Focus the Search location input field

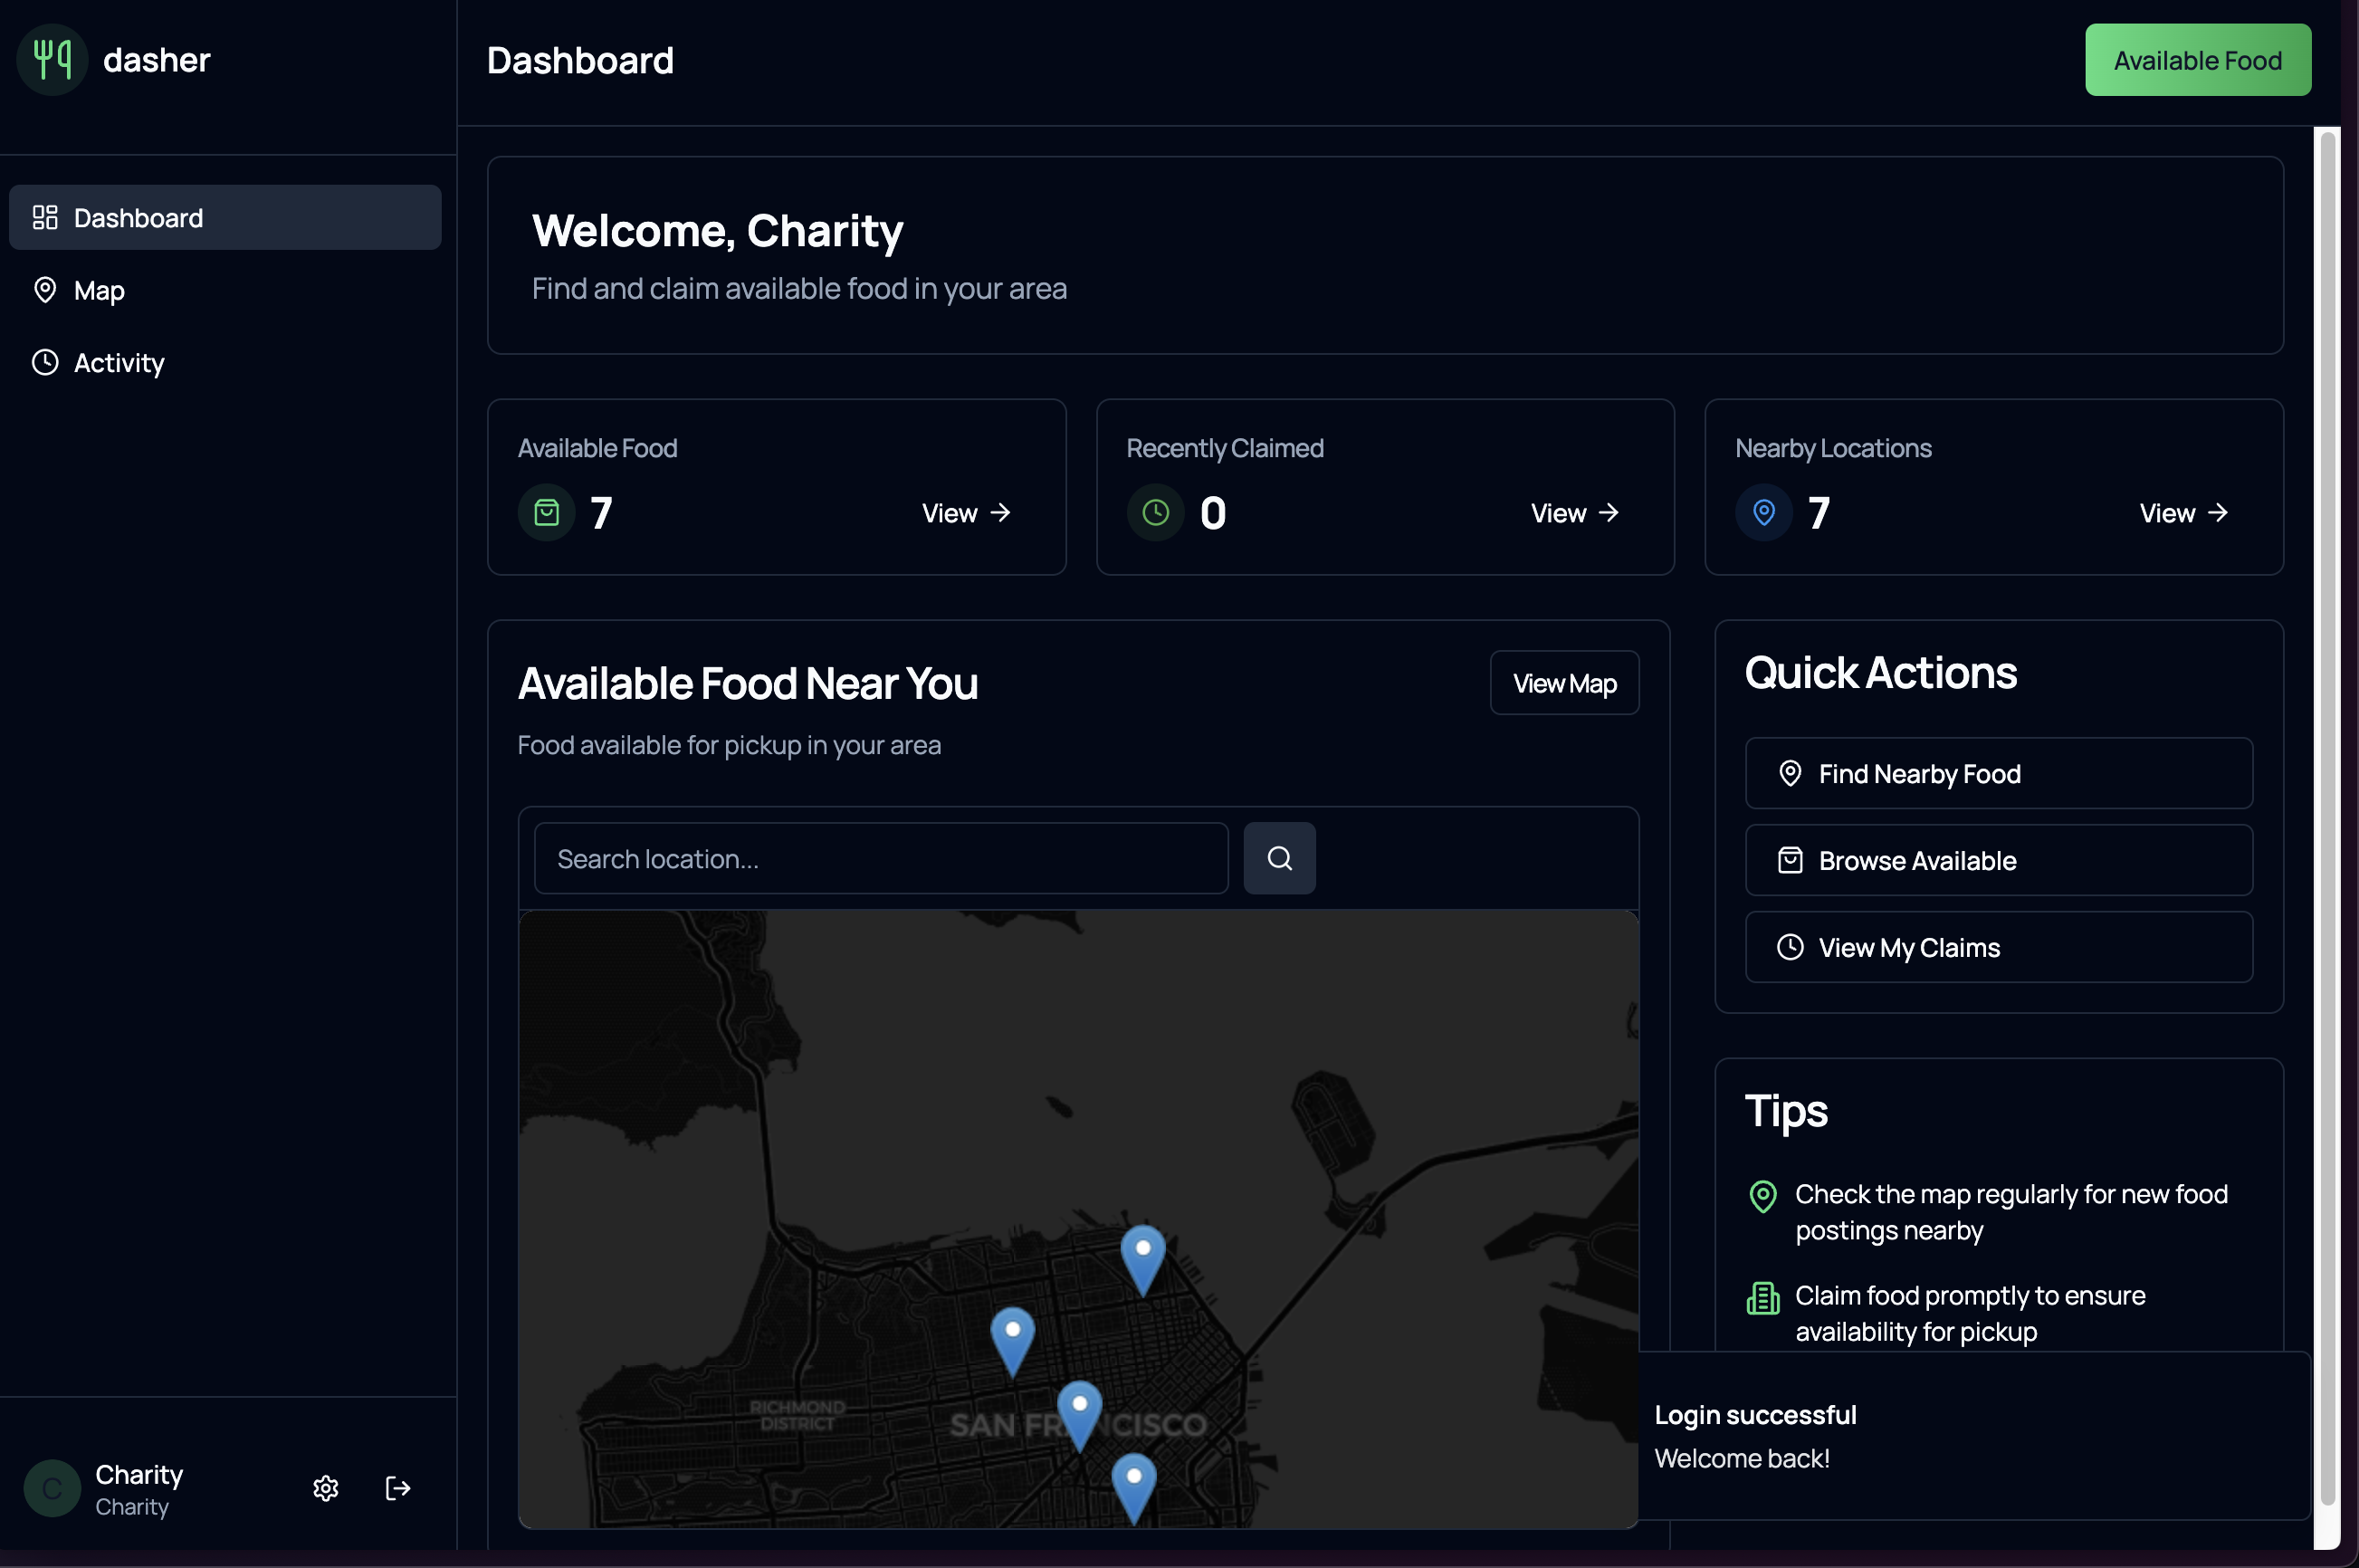coord(880,859)
